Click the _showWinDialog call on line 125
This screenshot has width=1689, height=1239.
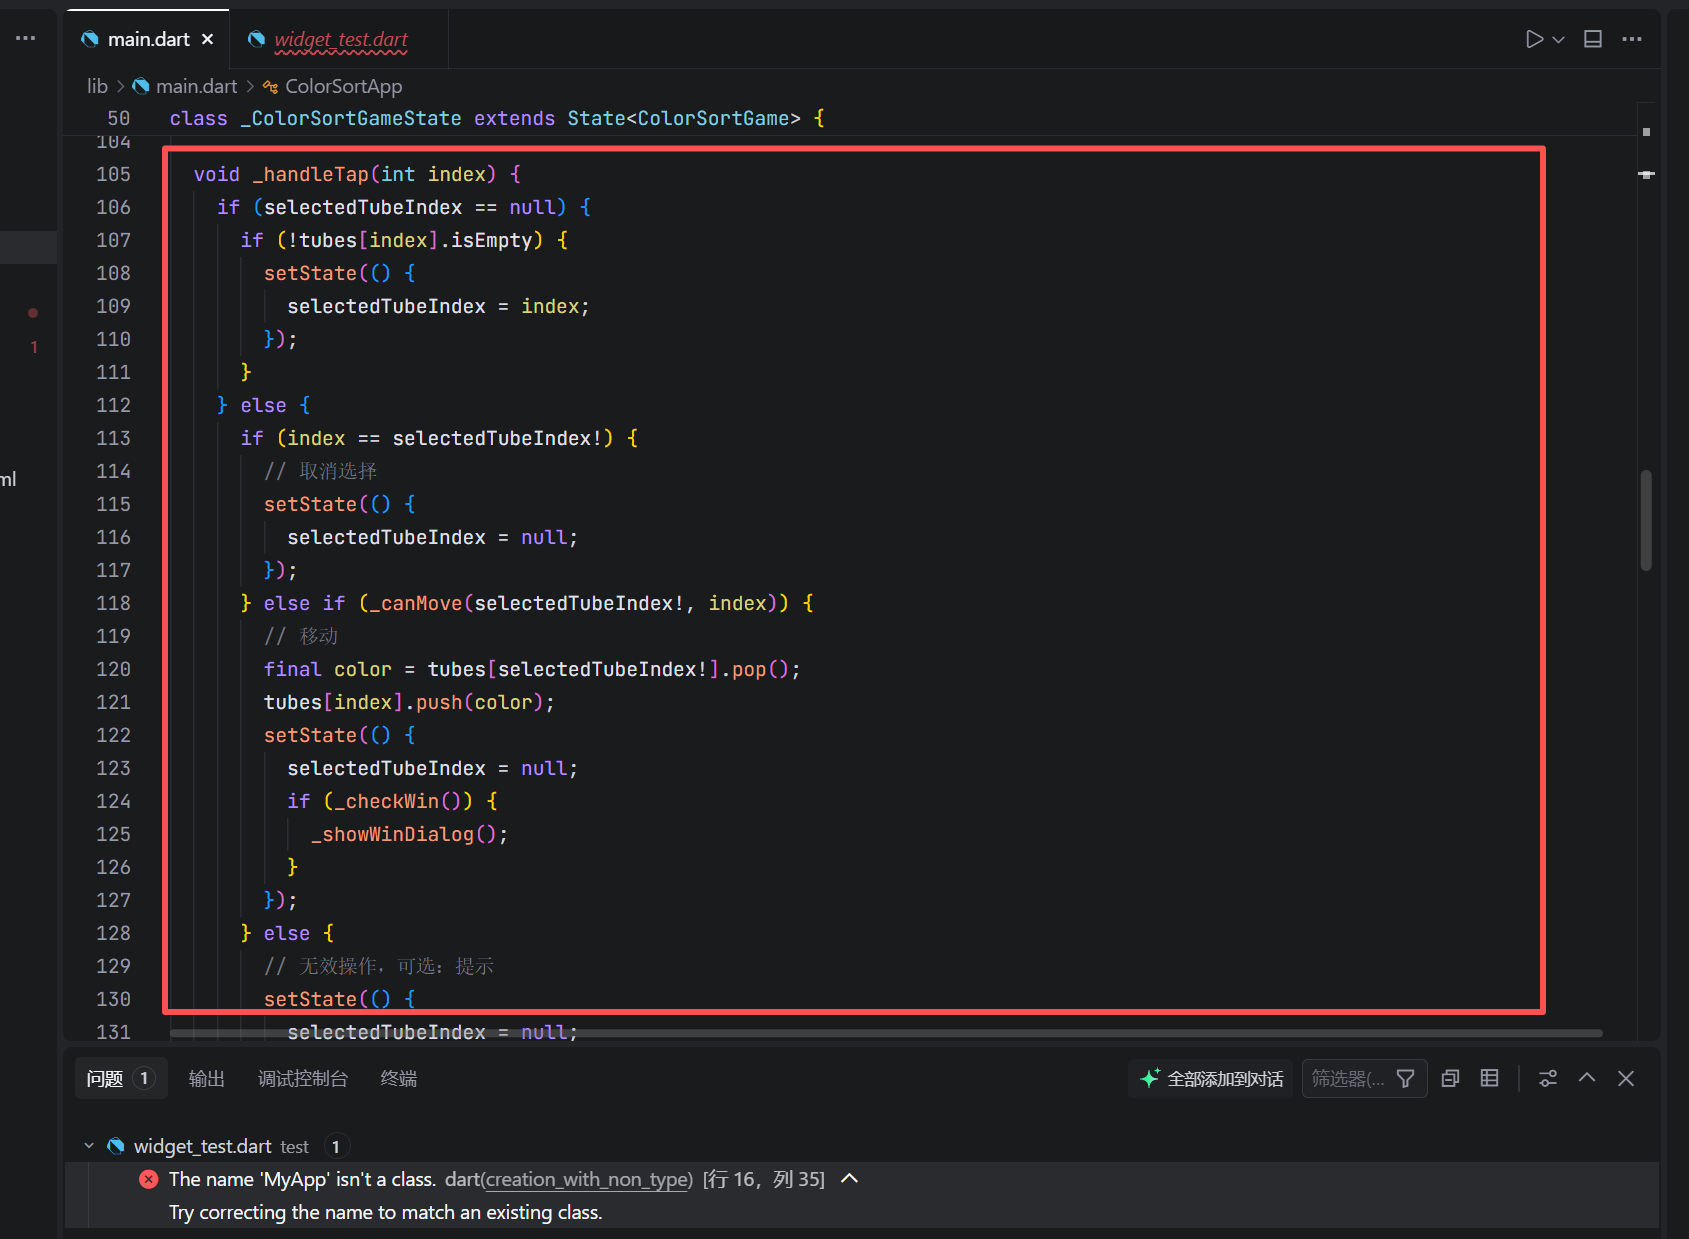pyautogui.click(x=392, y=834)
